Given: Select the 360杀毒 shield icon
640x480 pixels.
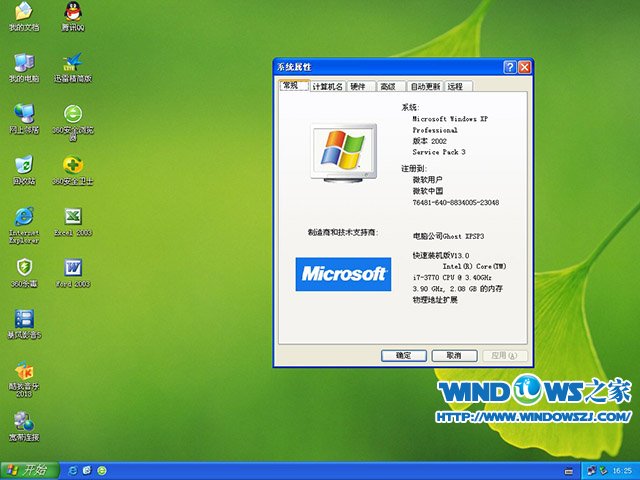Looking at the screenshot, I should 24,273.
